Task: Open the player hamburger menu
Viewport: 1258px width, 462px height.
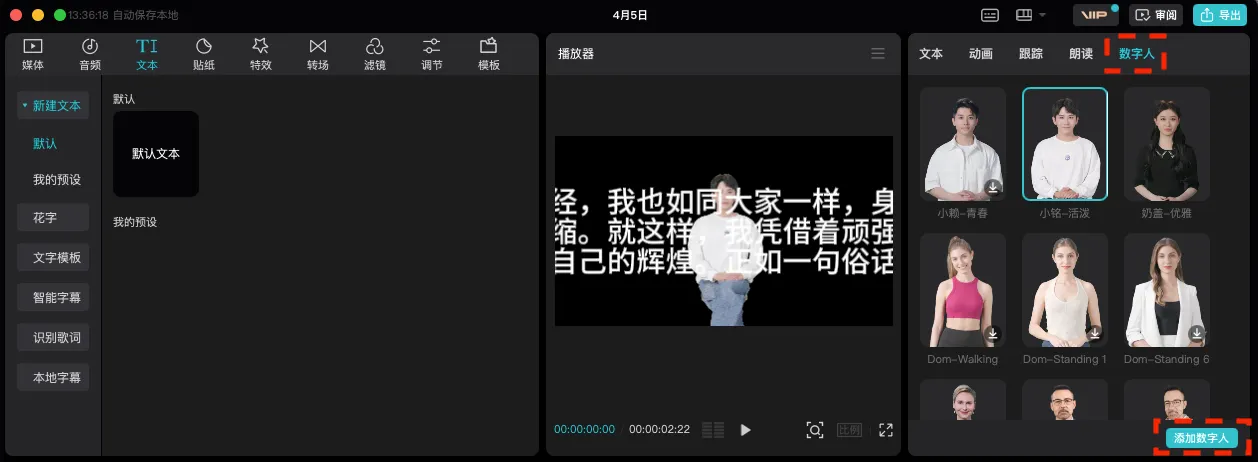Action: [x=878, y=54]
